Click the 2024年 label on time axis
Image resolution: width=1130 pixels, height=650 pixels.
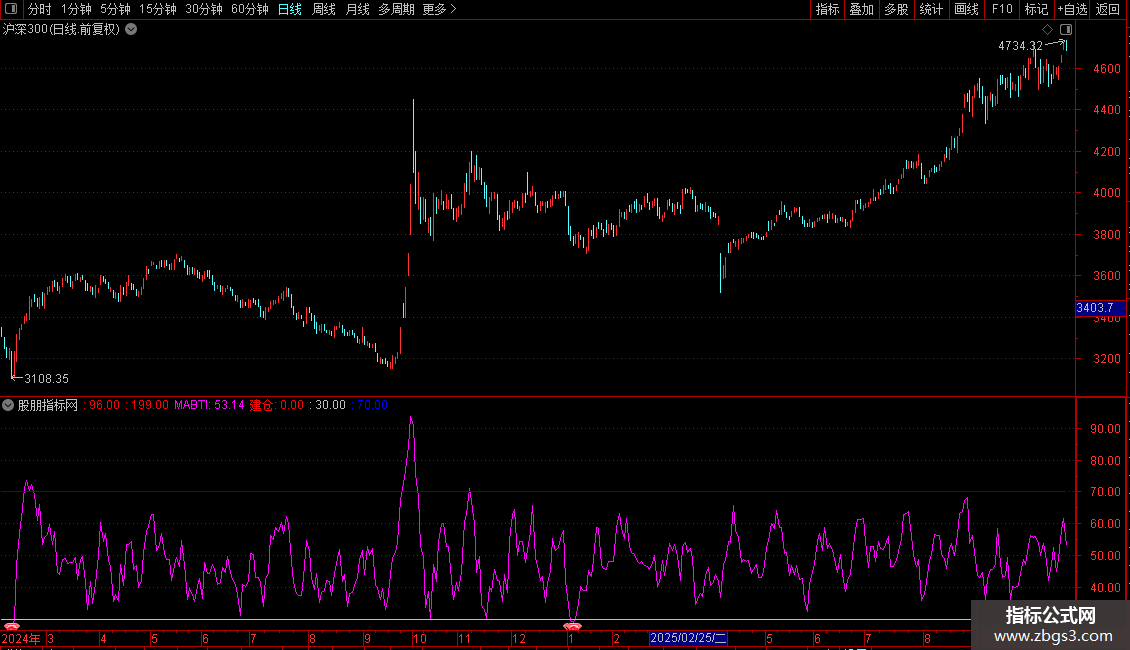[21, 638]
